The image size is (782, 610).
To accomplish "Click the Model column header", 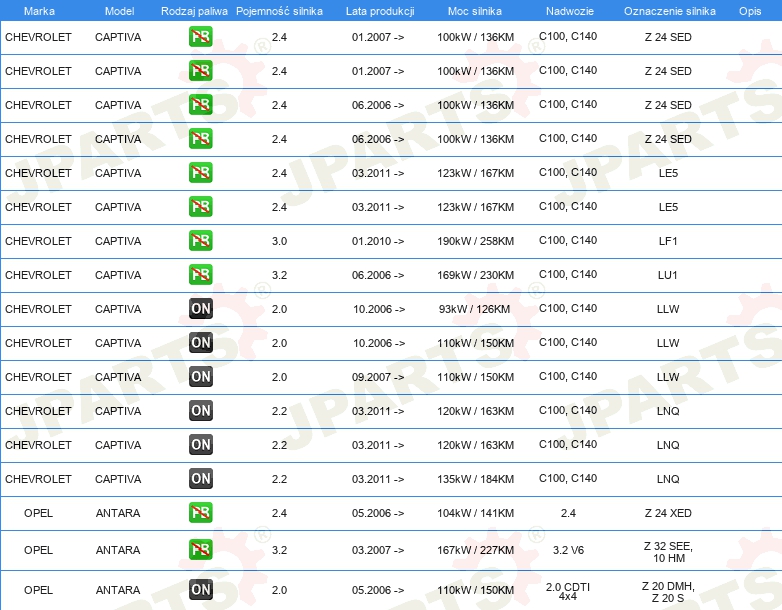I will (119, 11).
